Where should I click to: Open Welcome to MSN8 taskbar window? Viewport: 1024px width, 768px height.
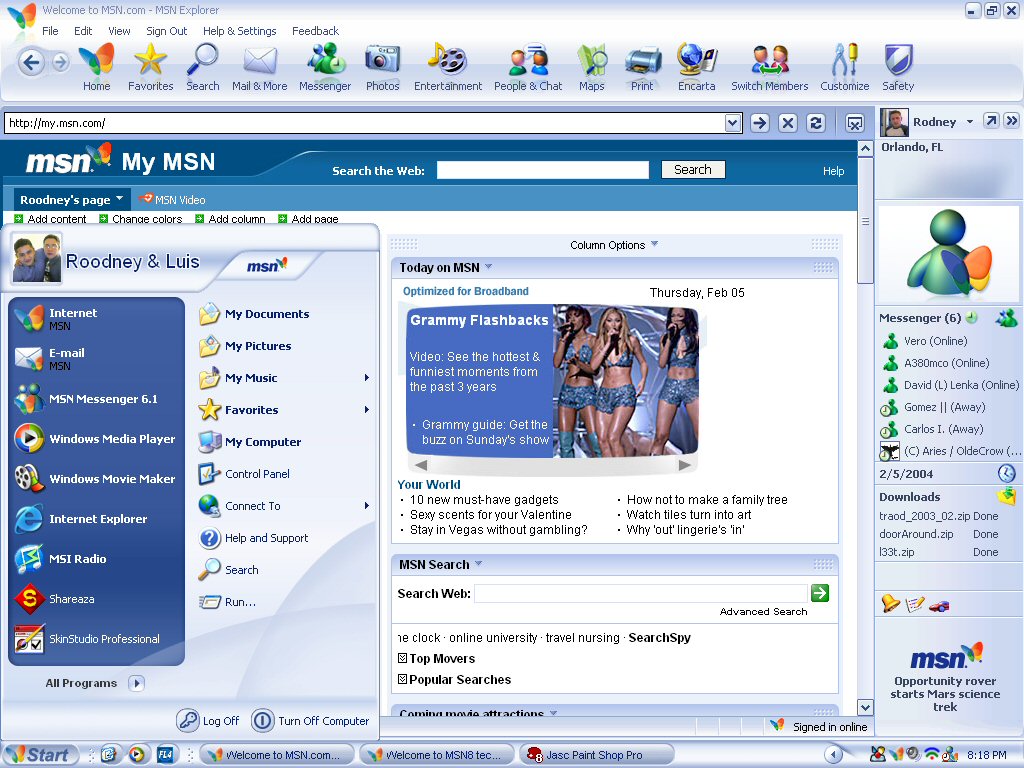pyautogui.click(x=437, y=755)
